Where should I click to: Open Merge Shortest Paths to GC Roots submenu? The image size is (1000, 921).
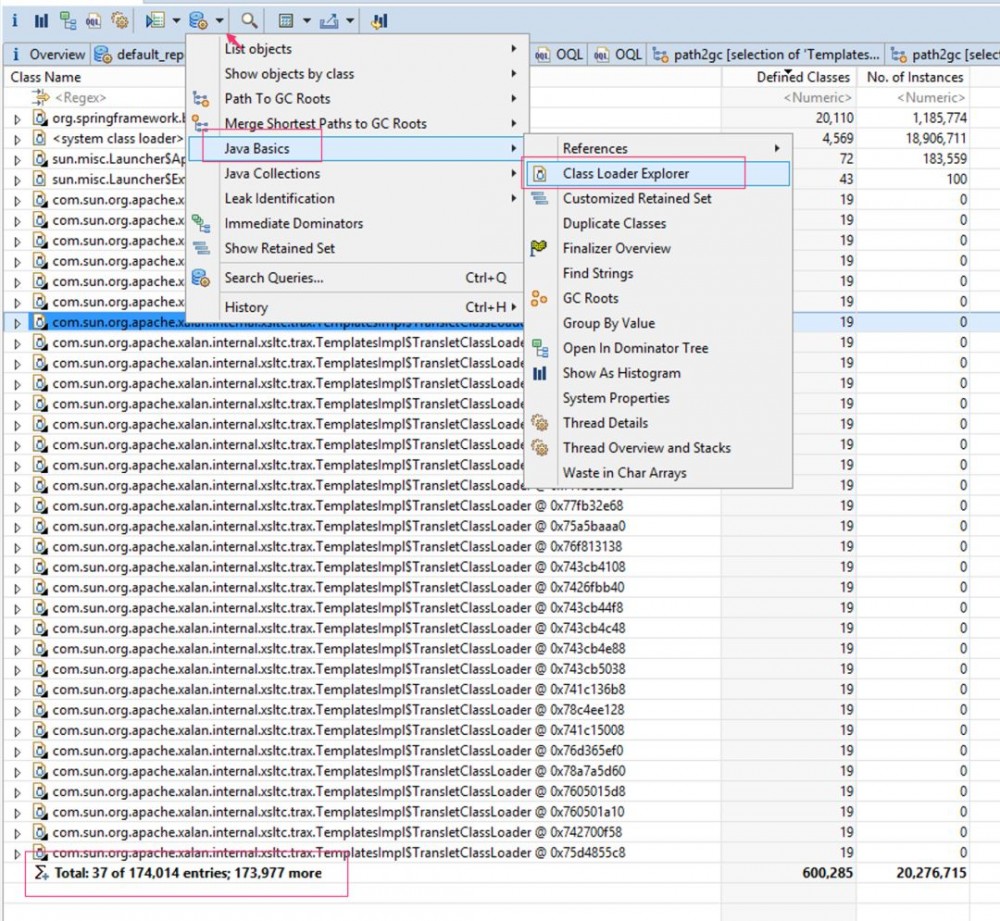[355, 123]
